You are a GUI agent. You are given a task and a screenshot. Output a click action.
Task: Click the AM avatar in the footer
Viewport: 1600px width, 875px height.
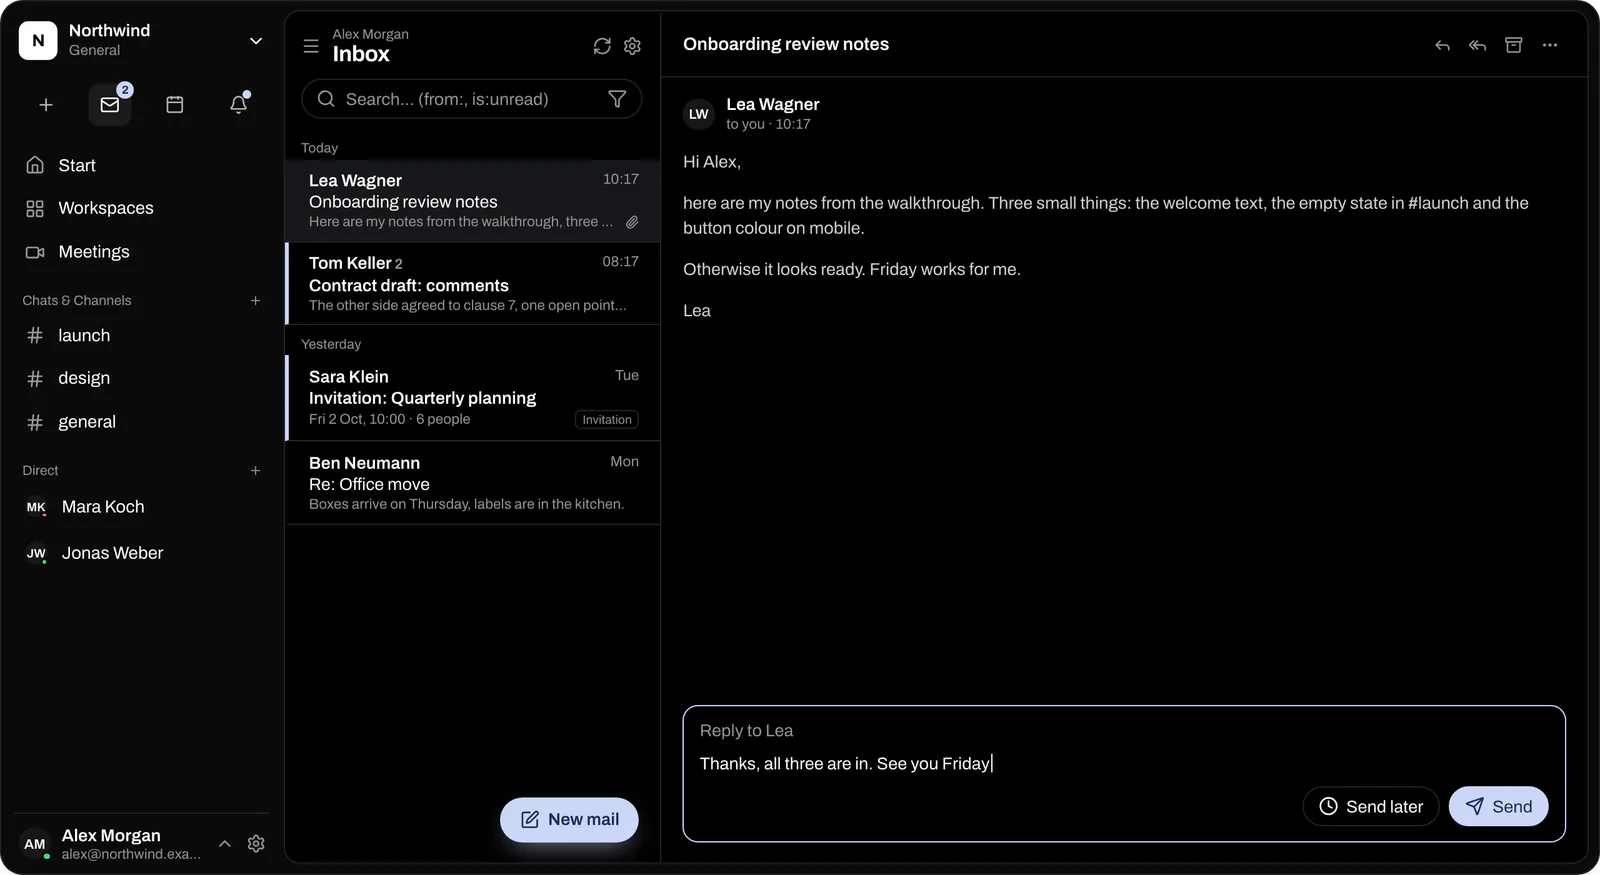(35, 844)
